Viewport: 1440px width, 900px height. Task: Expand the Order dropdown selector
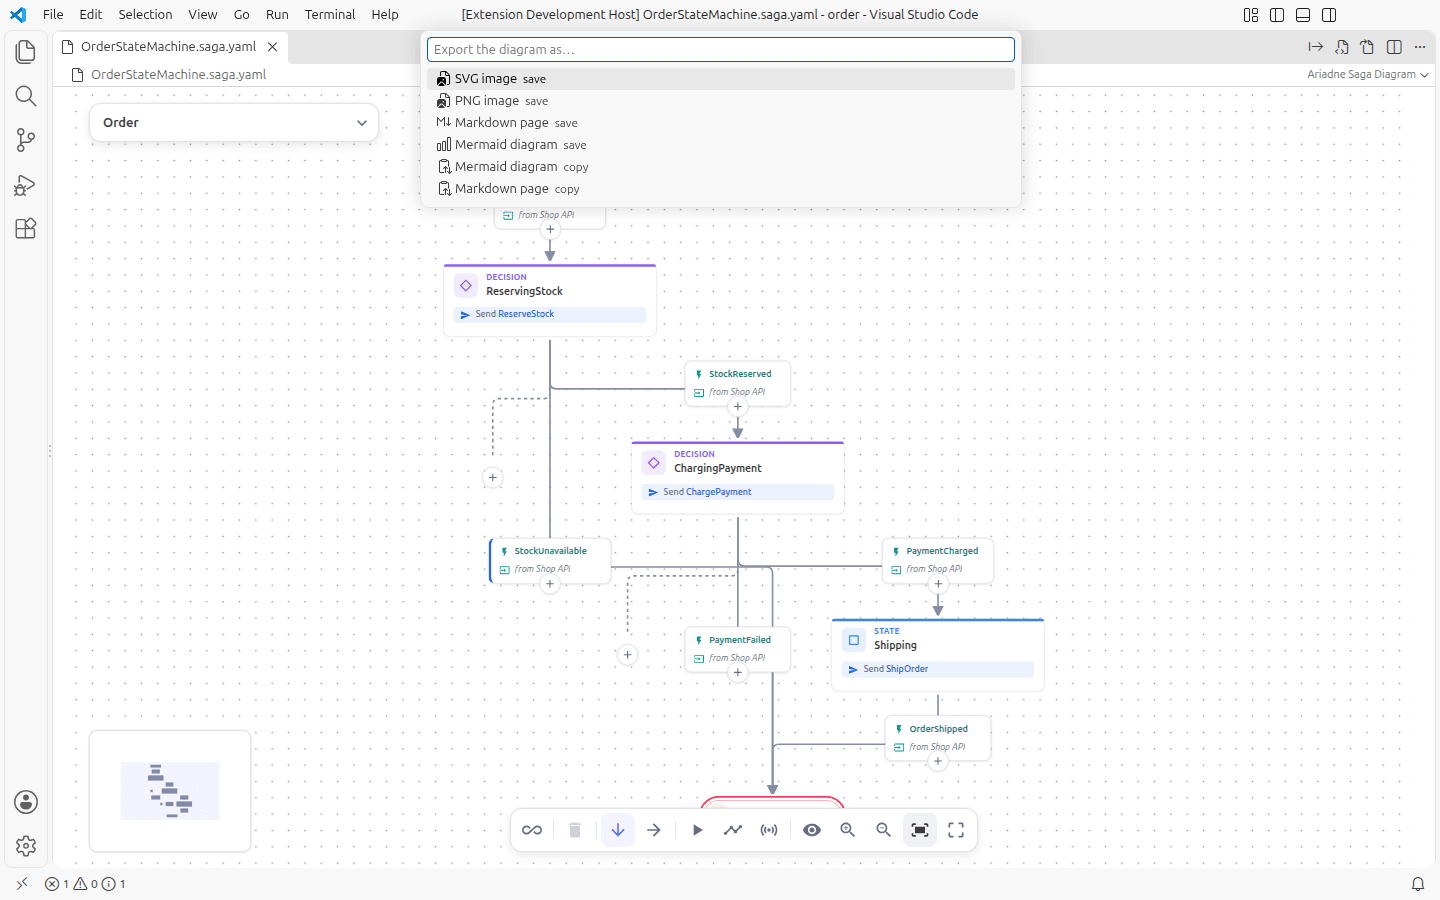tap(234, 123)
